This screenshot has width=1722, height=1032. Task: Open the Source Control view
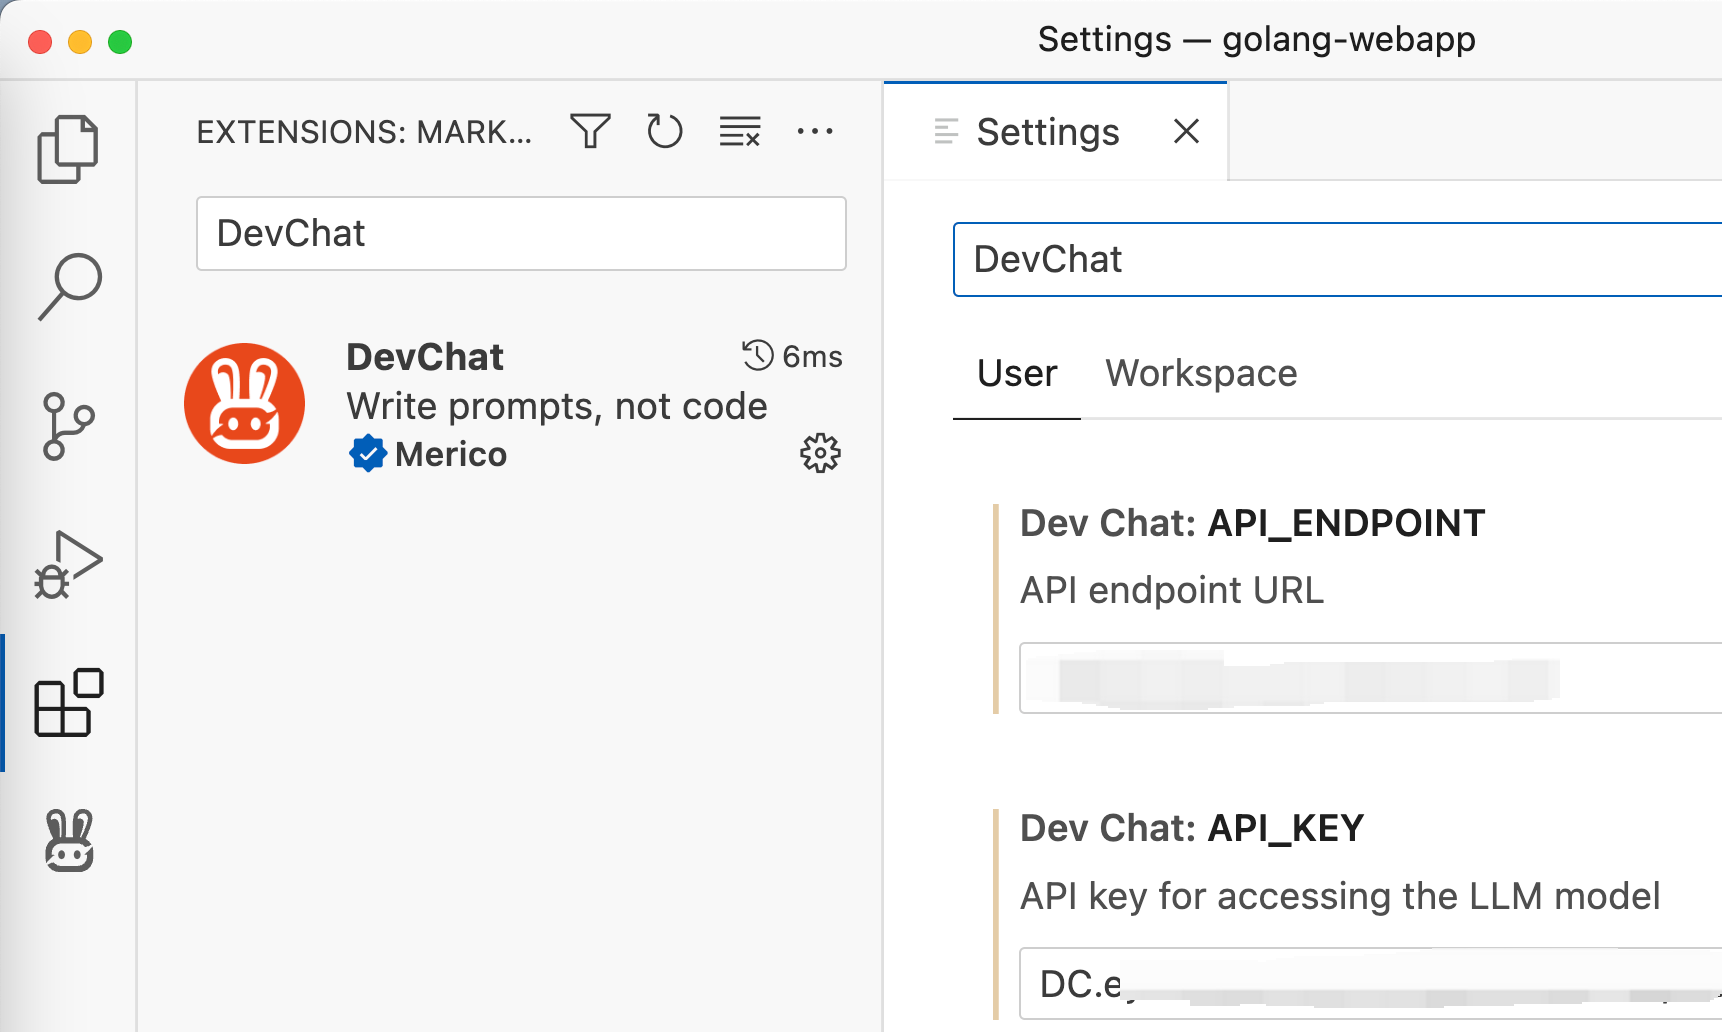click(x=67, y=424)
